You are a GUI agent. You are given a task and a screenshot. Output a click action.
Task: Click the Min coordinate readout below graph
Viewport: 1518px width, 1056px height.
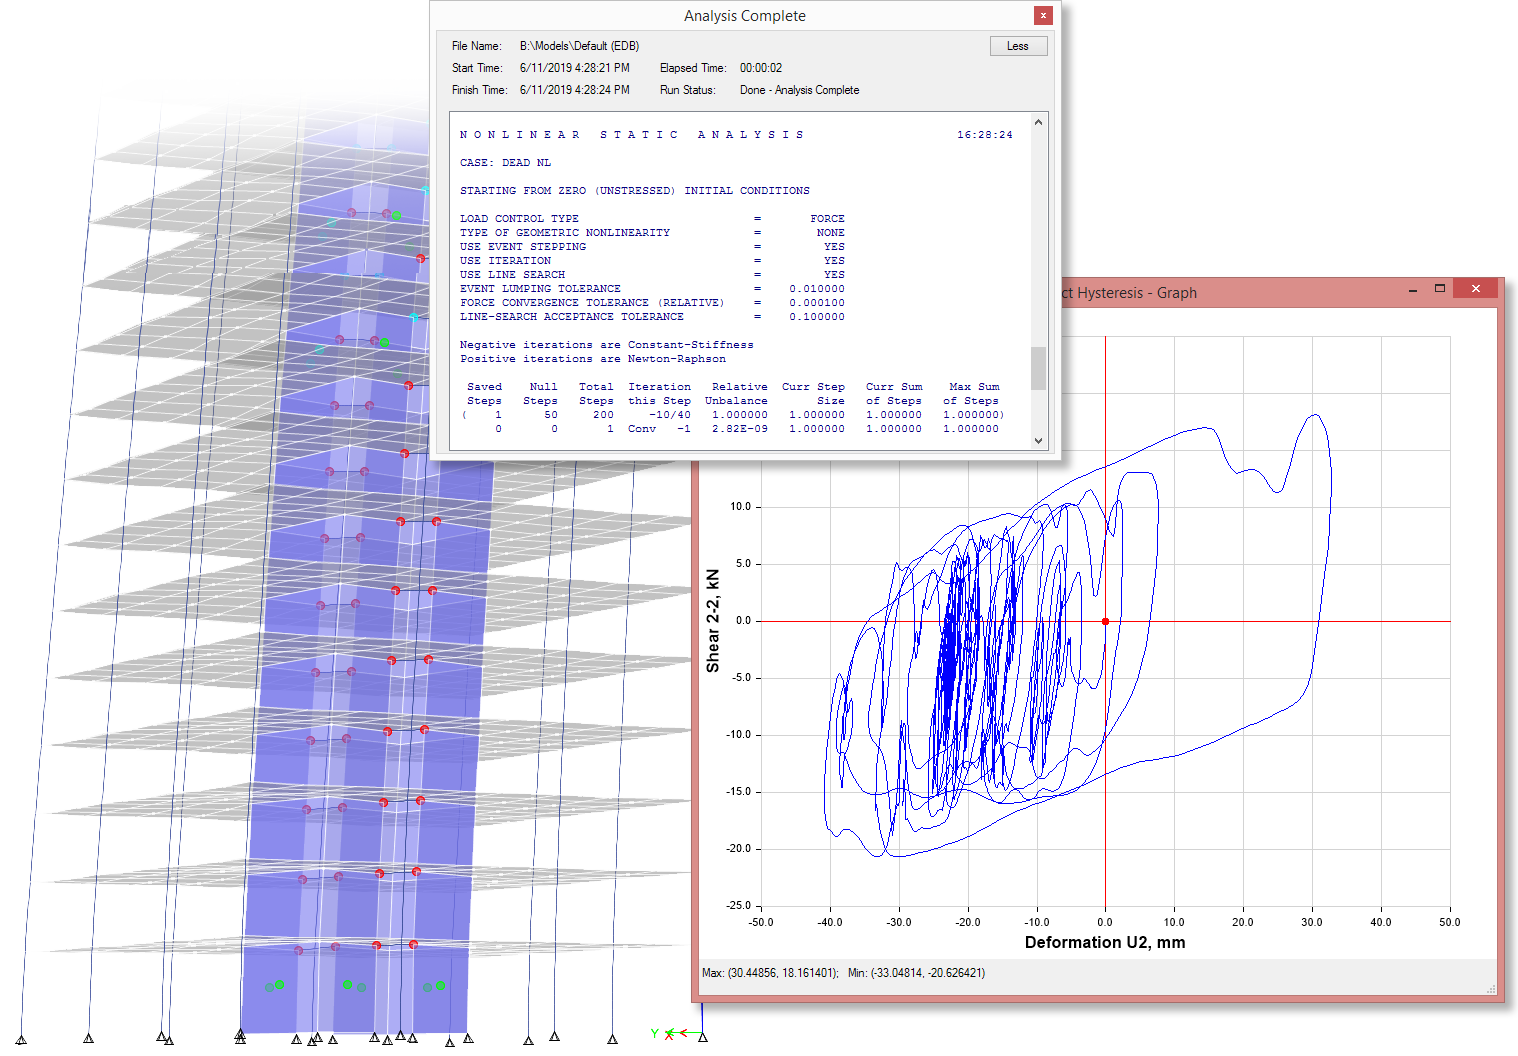pos(916,973)
